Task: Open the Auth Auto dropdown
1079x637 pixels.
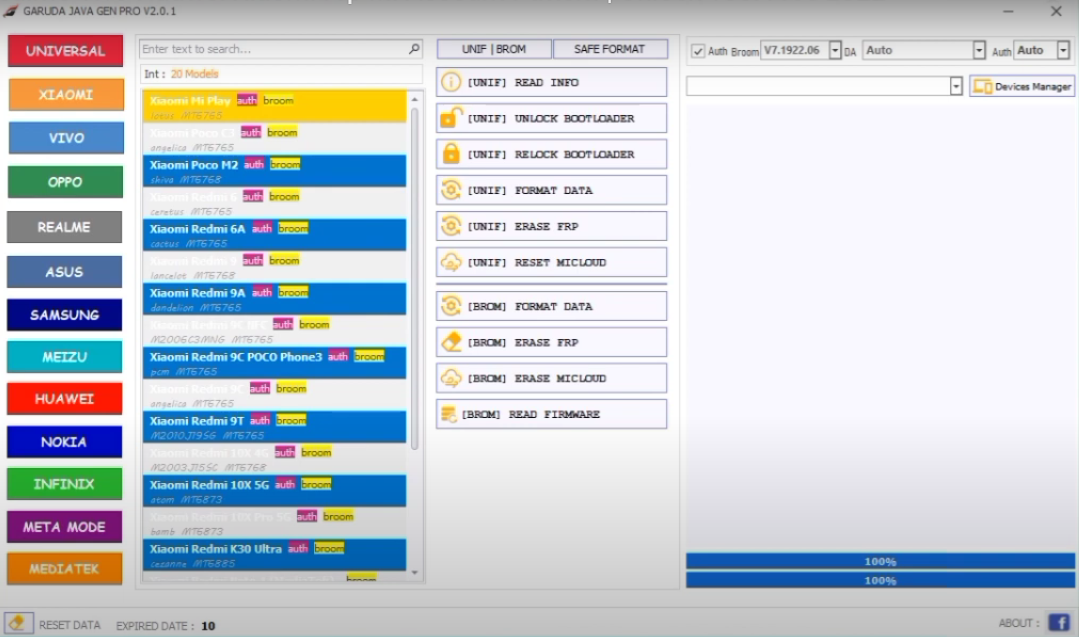Action: pos(1063,50)
